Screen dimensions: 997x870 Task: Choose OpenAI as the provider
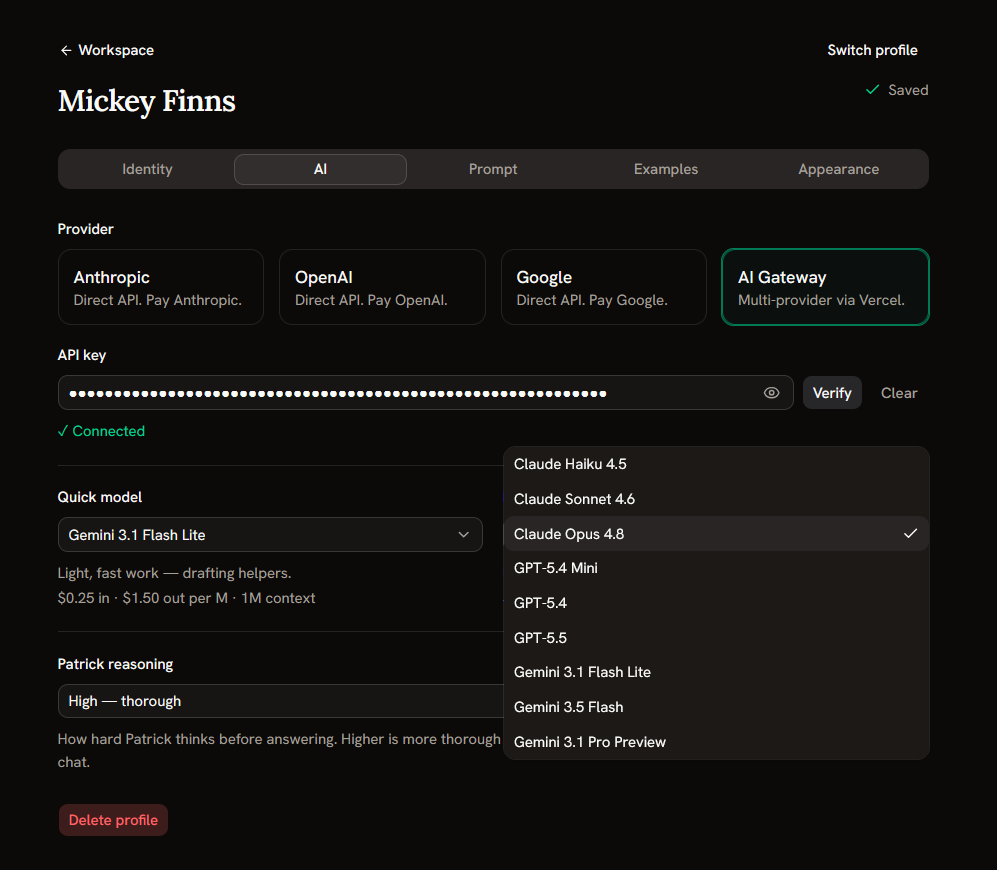382,287
